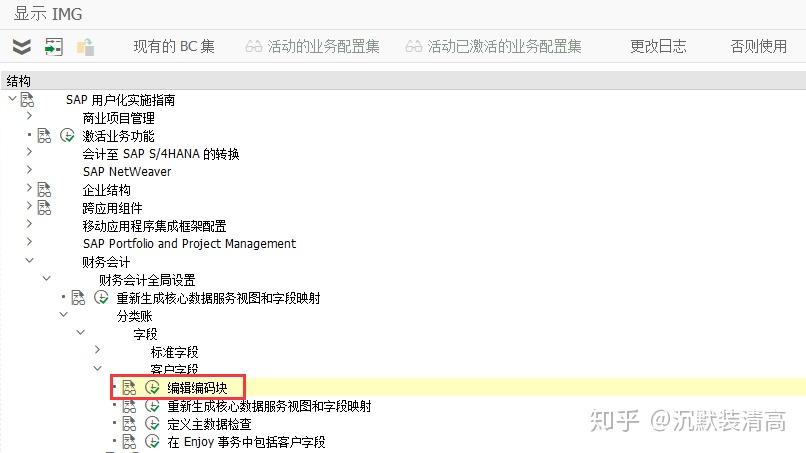Click the 现有的 BC 集 button

pyautogui.click(x=174, y=47)
